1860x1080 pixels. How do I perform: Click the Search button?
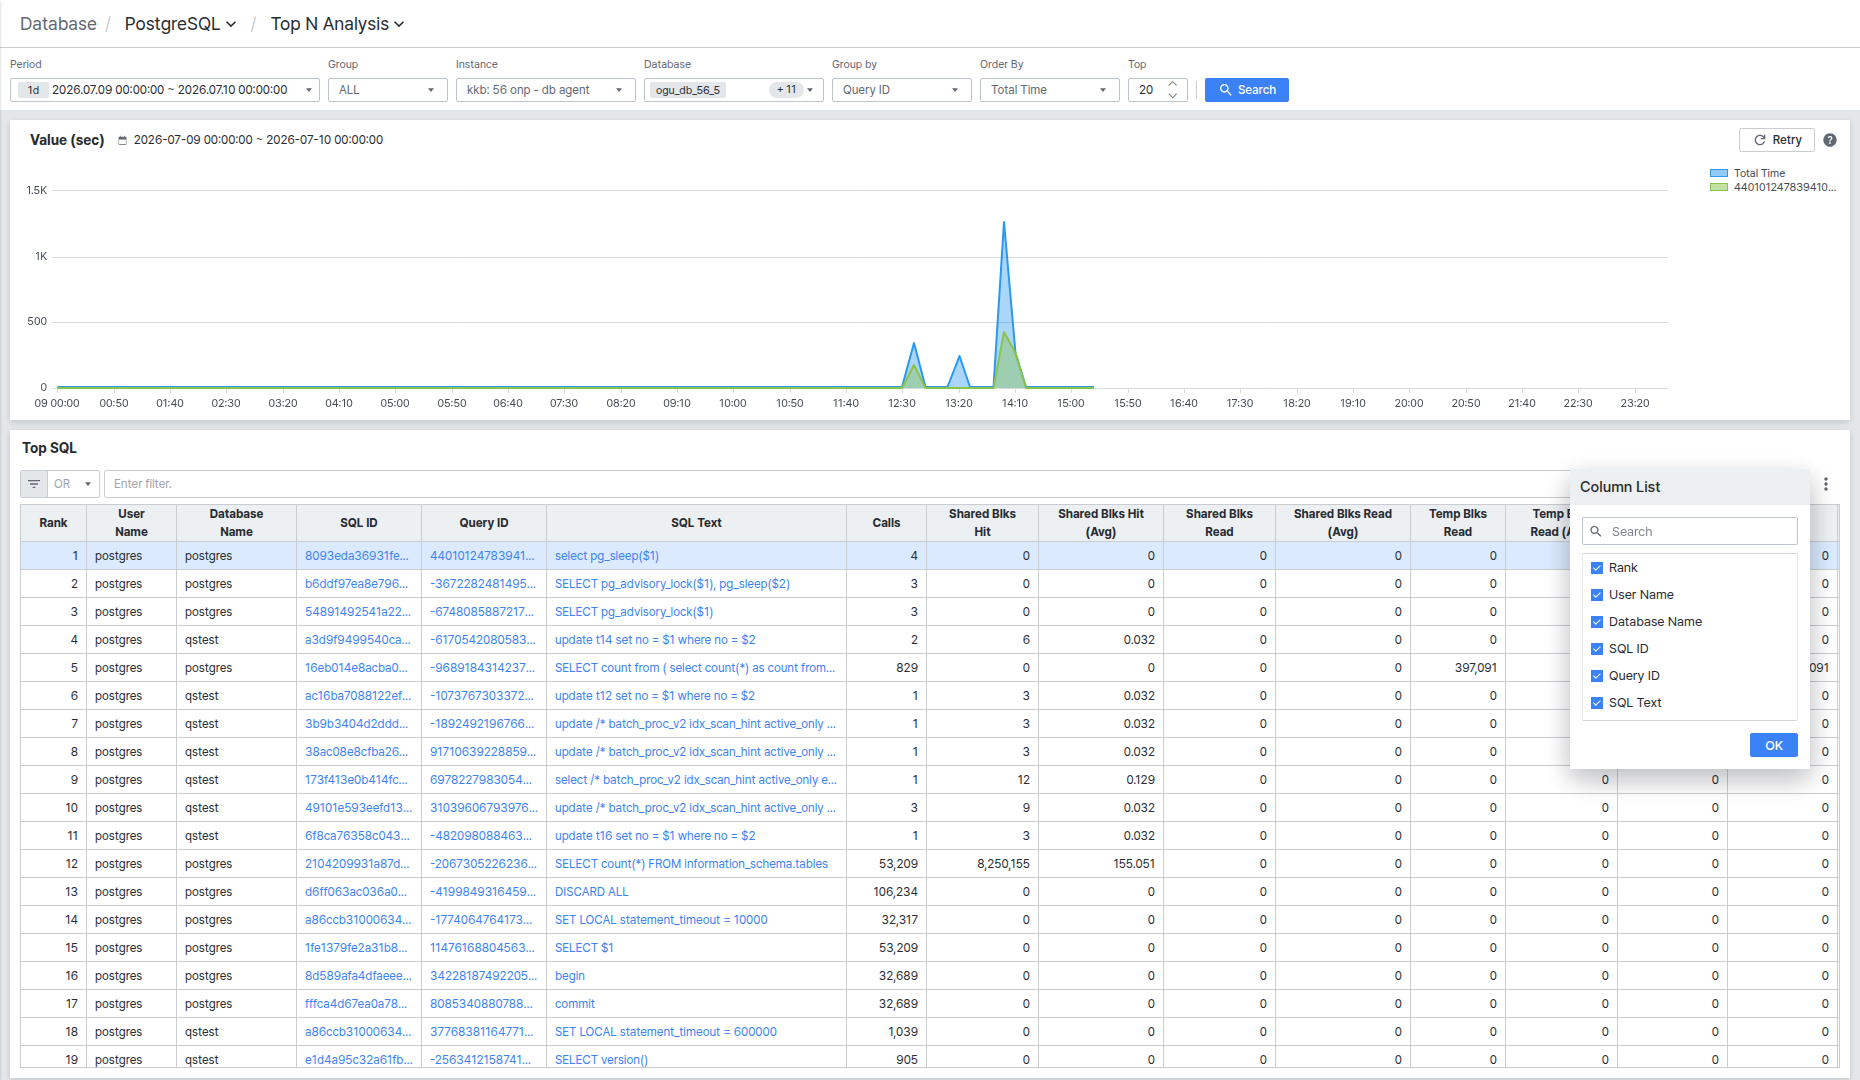click(1246, 90)
